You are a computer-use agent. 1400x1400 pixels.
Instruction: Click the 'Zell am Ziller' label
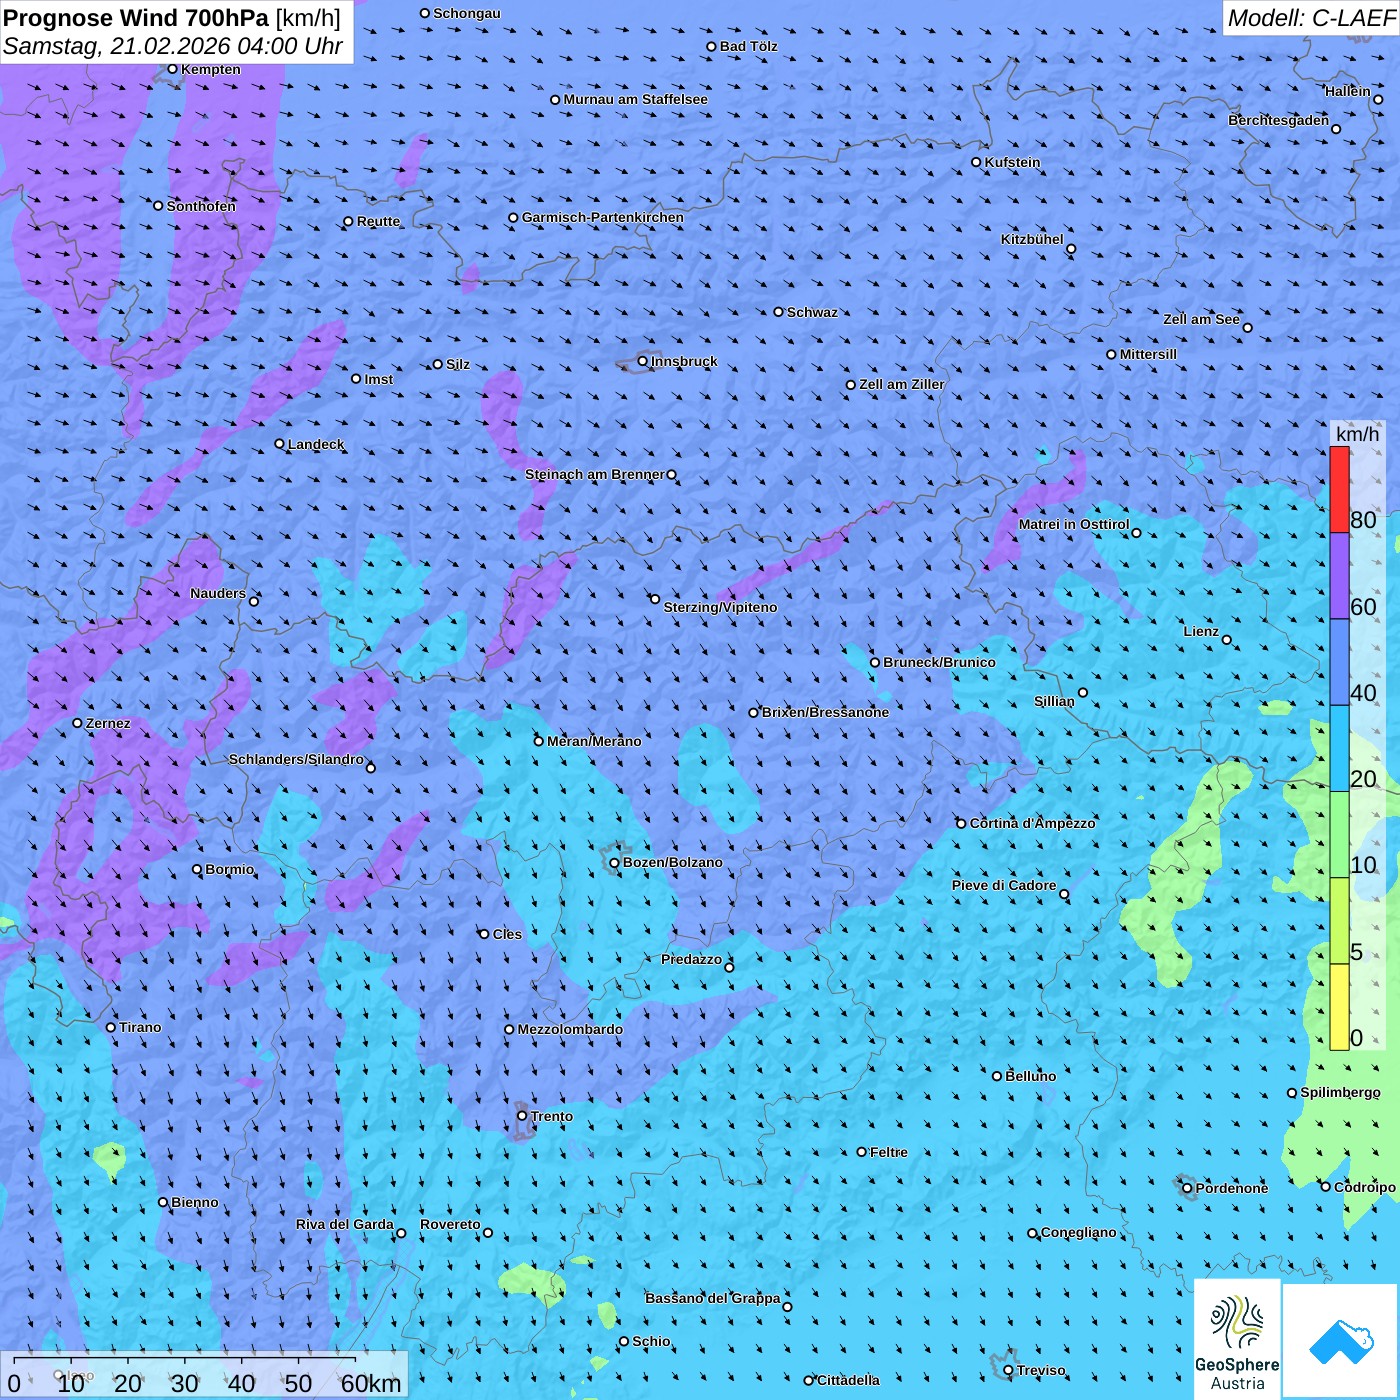point(902,384)
